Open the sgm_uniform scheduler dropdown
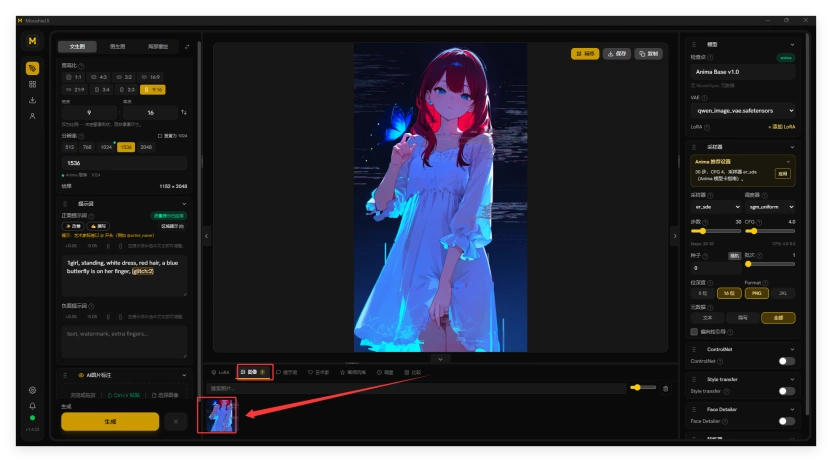Viewport: 832px width, 462px height. click(x=770, y=207)
